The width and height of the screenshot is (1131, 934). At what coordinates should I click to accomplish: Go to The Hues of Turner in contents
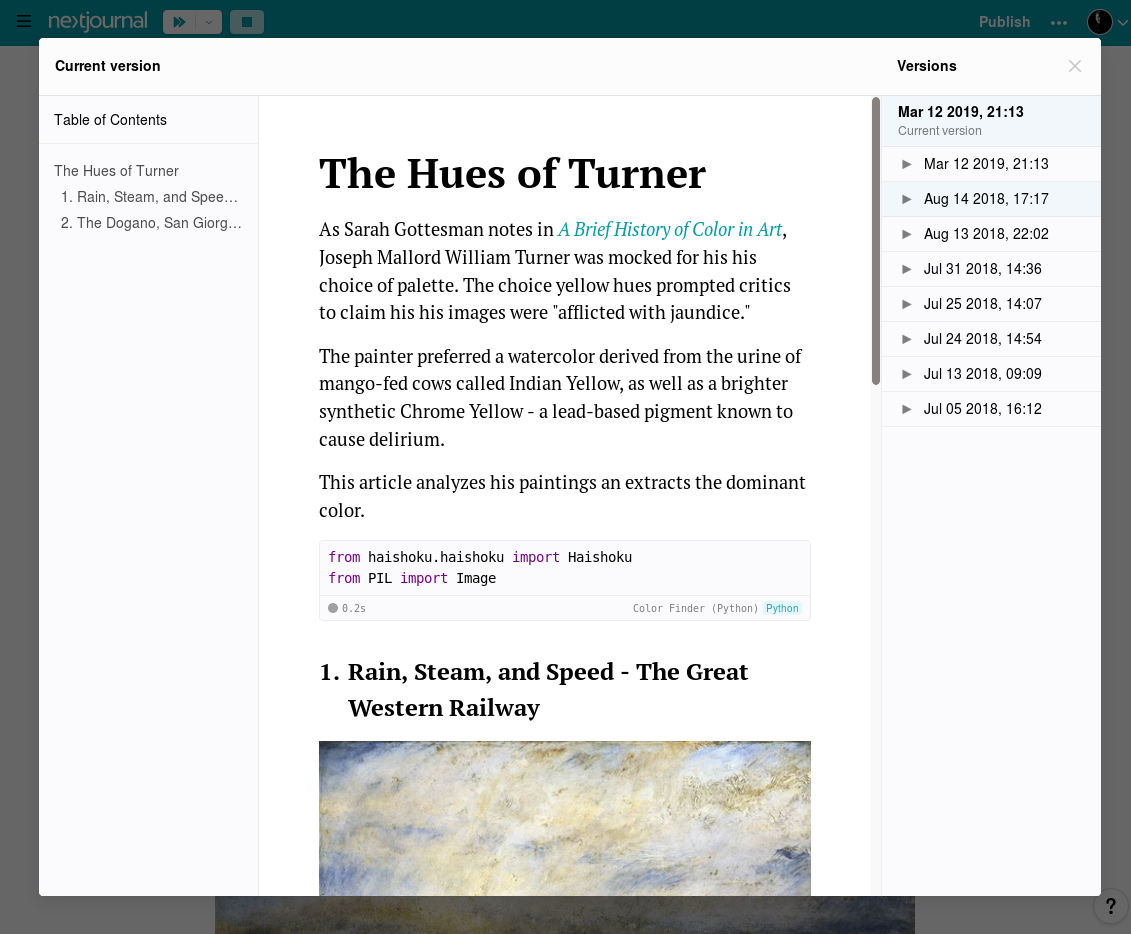[x=116, y=171]
